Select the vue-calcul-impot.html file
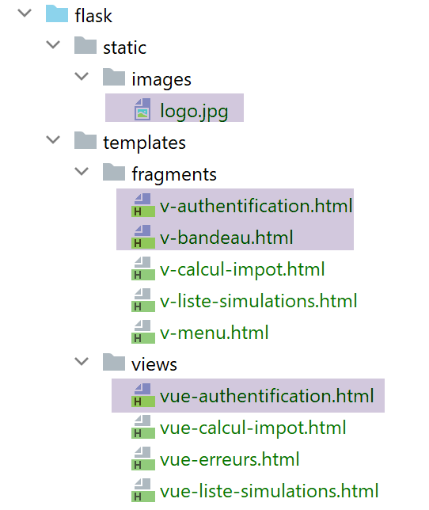This screenshot has width=429, height=510. tap(253, 428)
